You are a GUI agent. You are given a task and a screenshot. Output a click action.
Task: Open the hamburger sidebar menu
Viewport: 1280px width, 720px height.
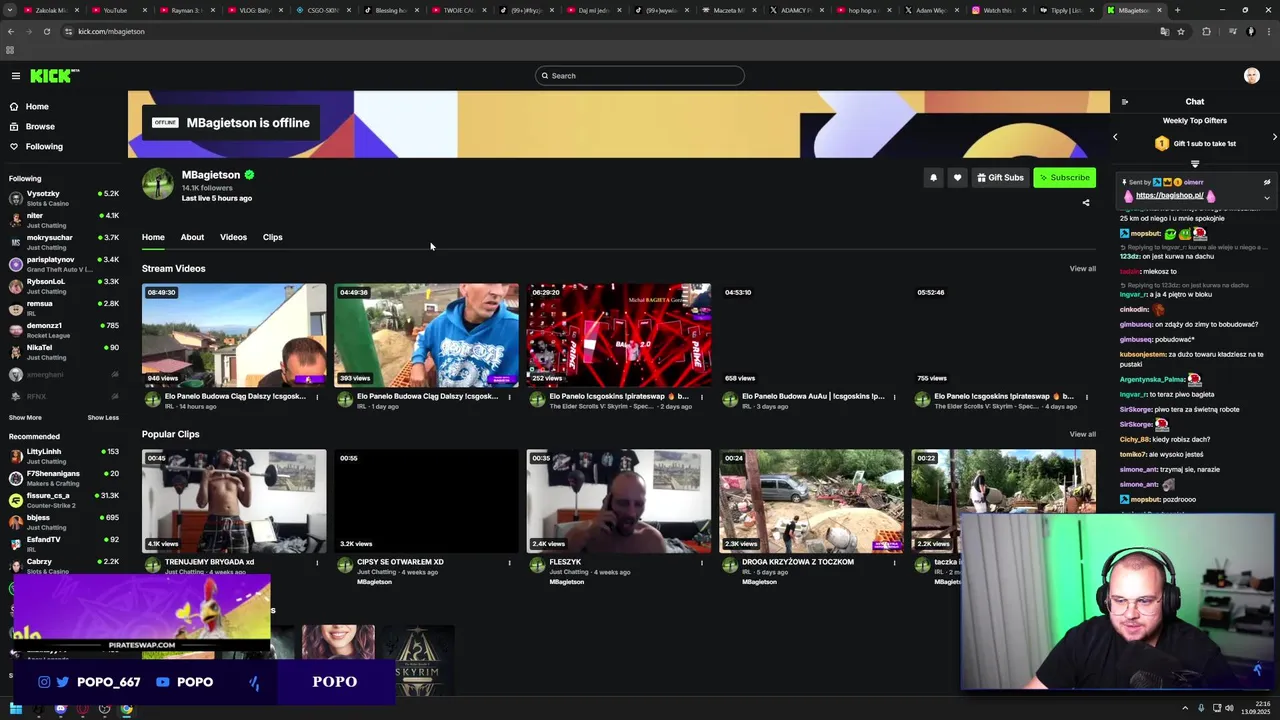click(16, 76)
